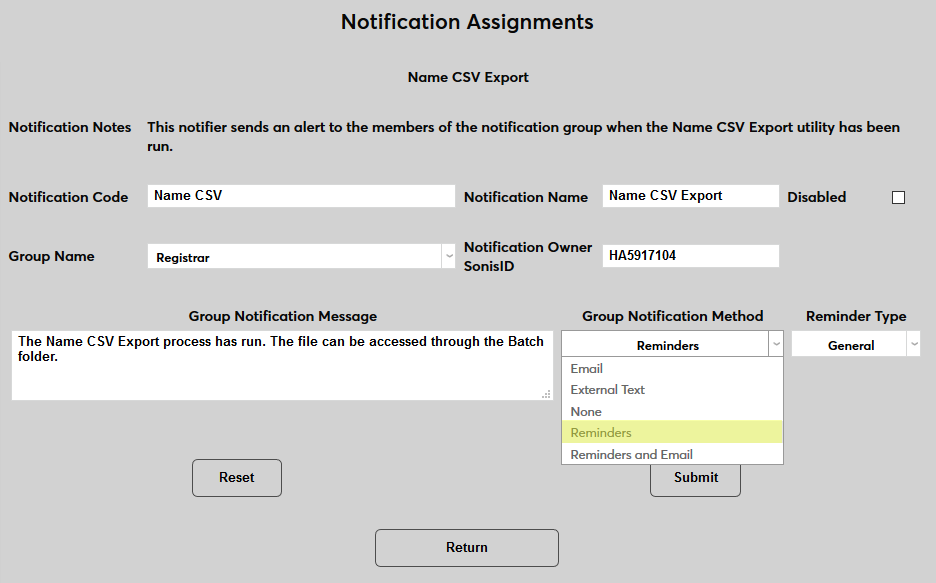Screen dimensions: 936x583
Task: Pick the highlighted Reminders option
Action: pos(672,432)
